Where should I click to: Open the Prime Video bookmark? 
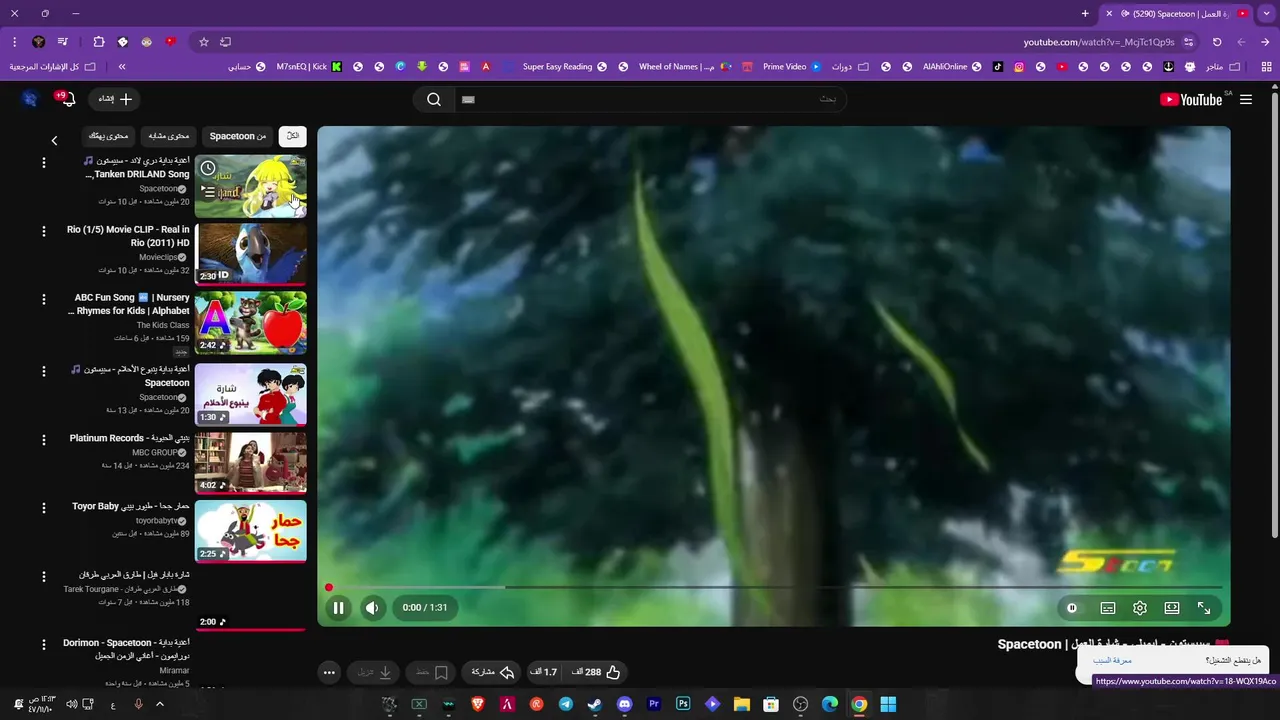pyautogui.click(x=791, y=67)
